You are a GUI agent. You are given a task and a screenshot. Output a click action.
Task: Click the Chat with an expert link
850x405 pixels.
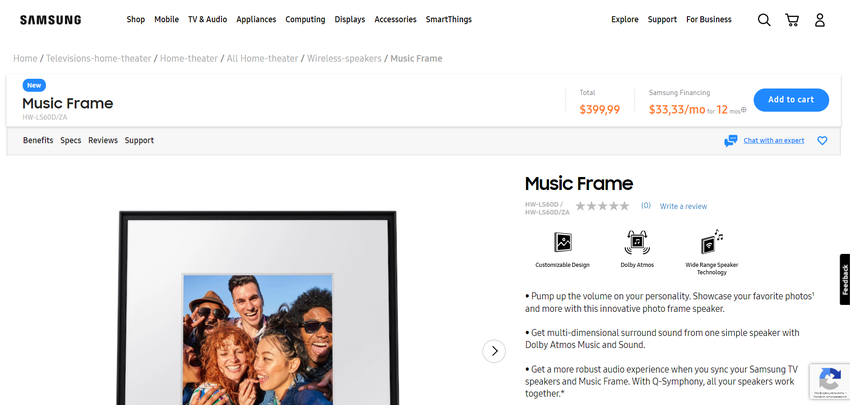[x=773, y=141]
